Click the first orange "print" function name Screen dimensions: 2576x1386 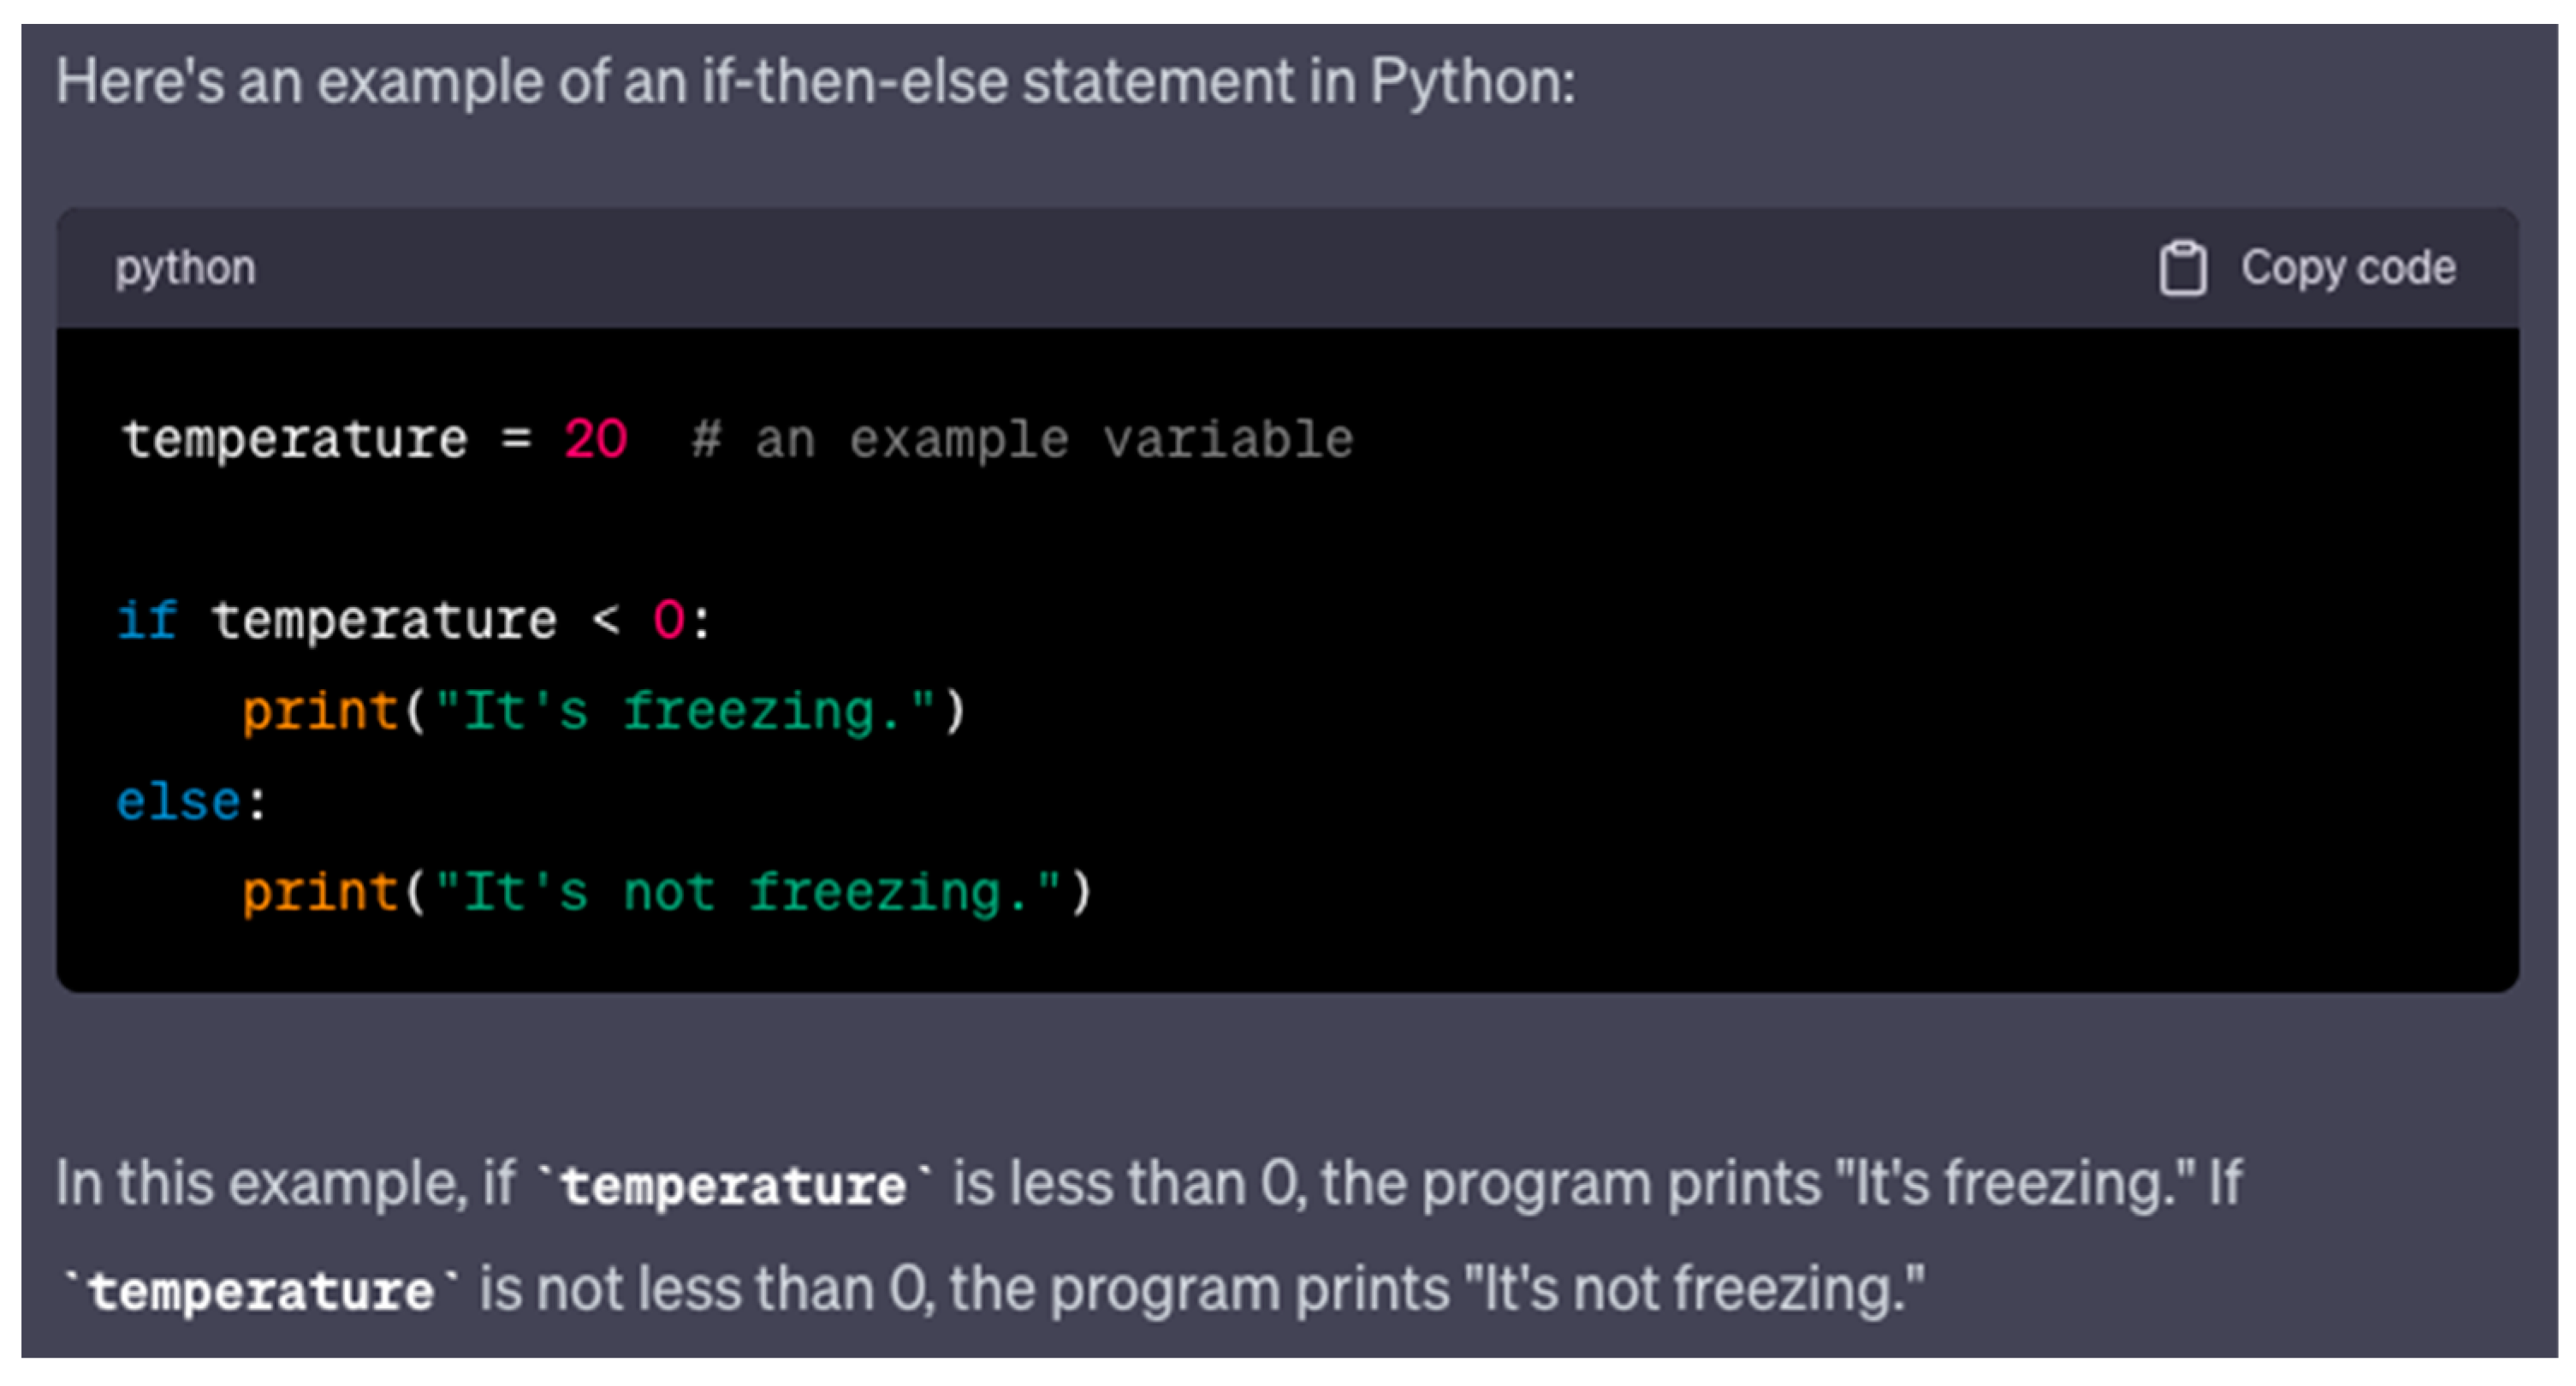coord(320,711)
